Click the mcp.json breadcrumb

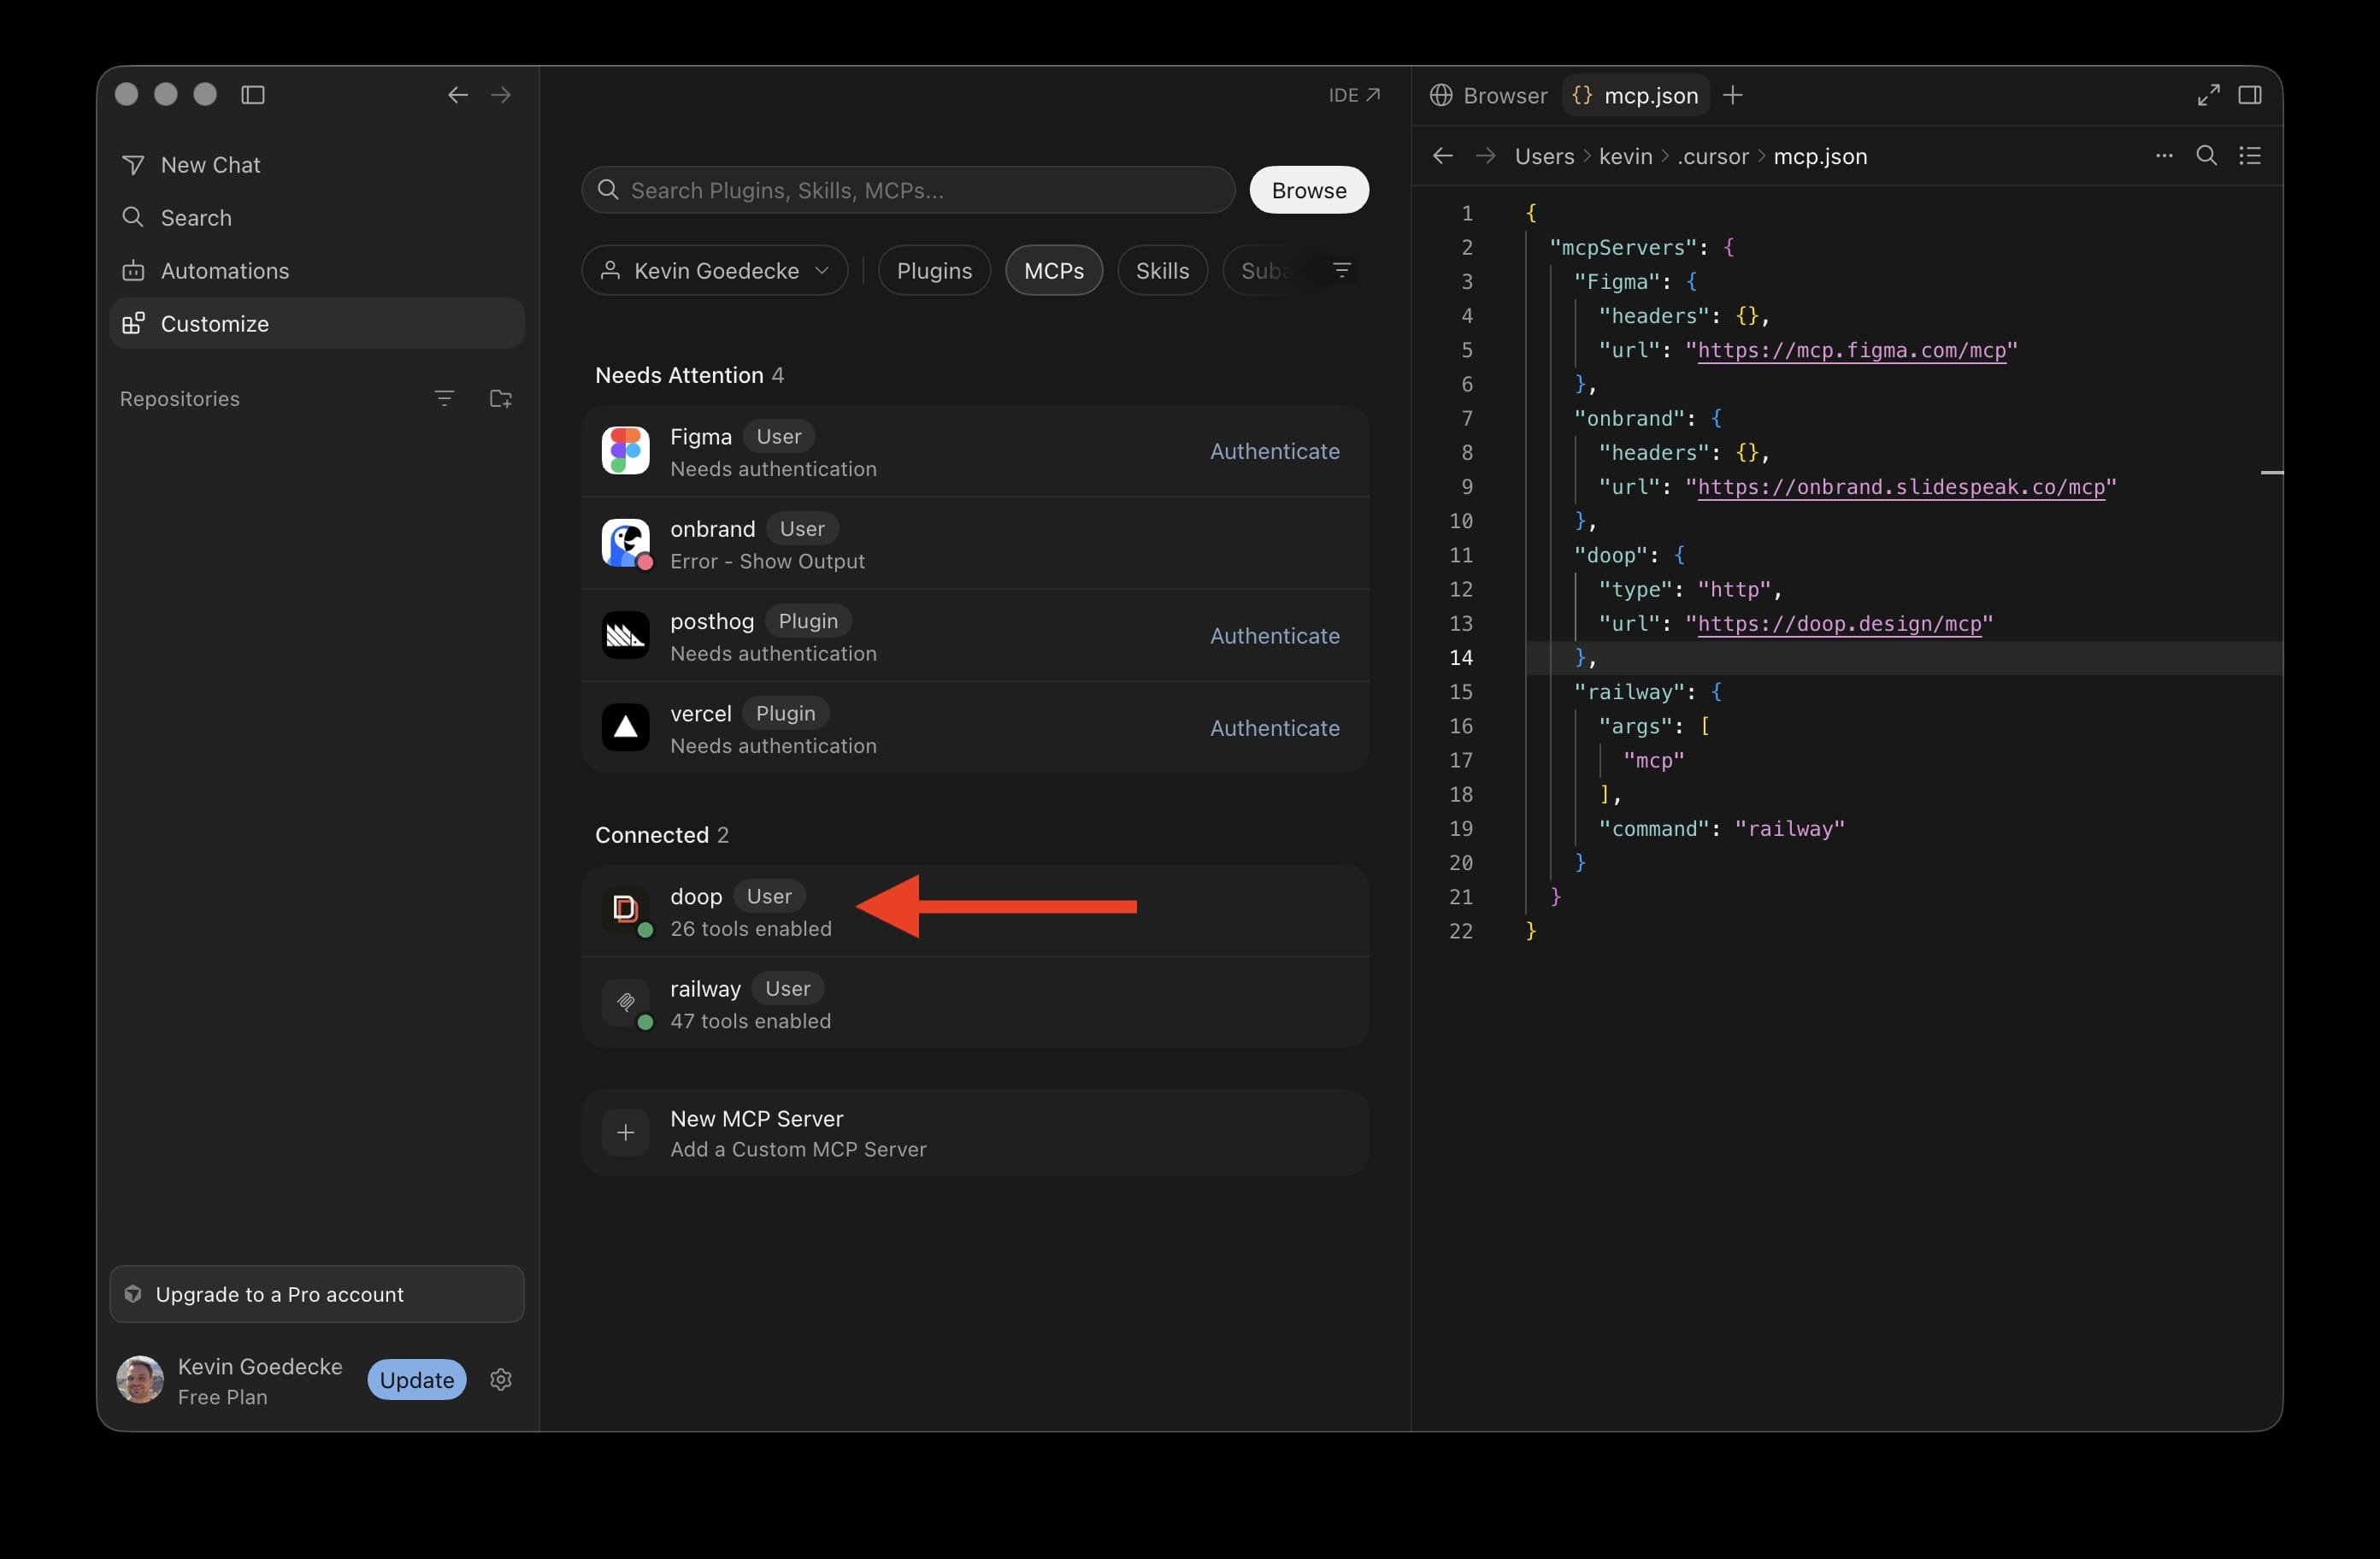[1820, 157]
